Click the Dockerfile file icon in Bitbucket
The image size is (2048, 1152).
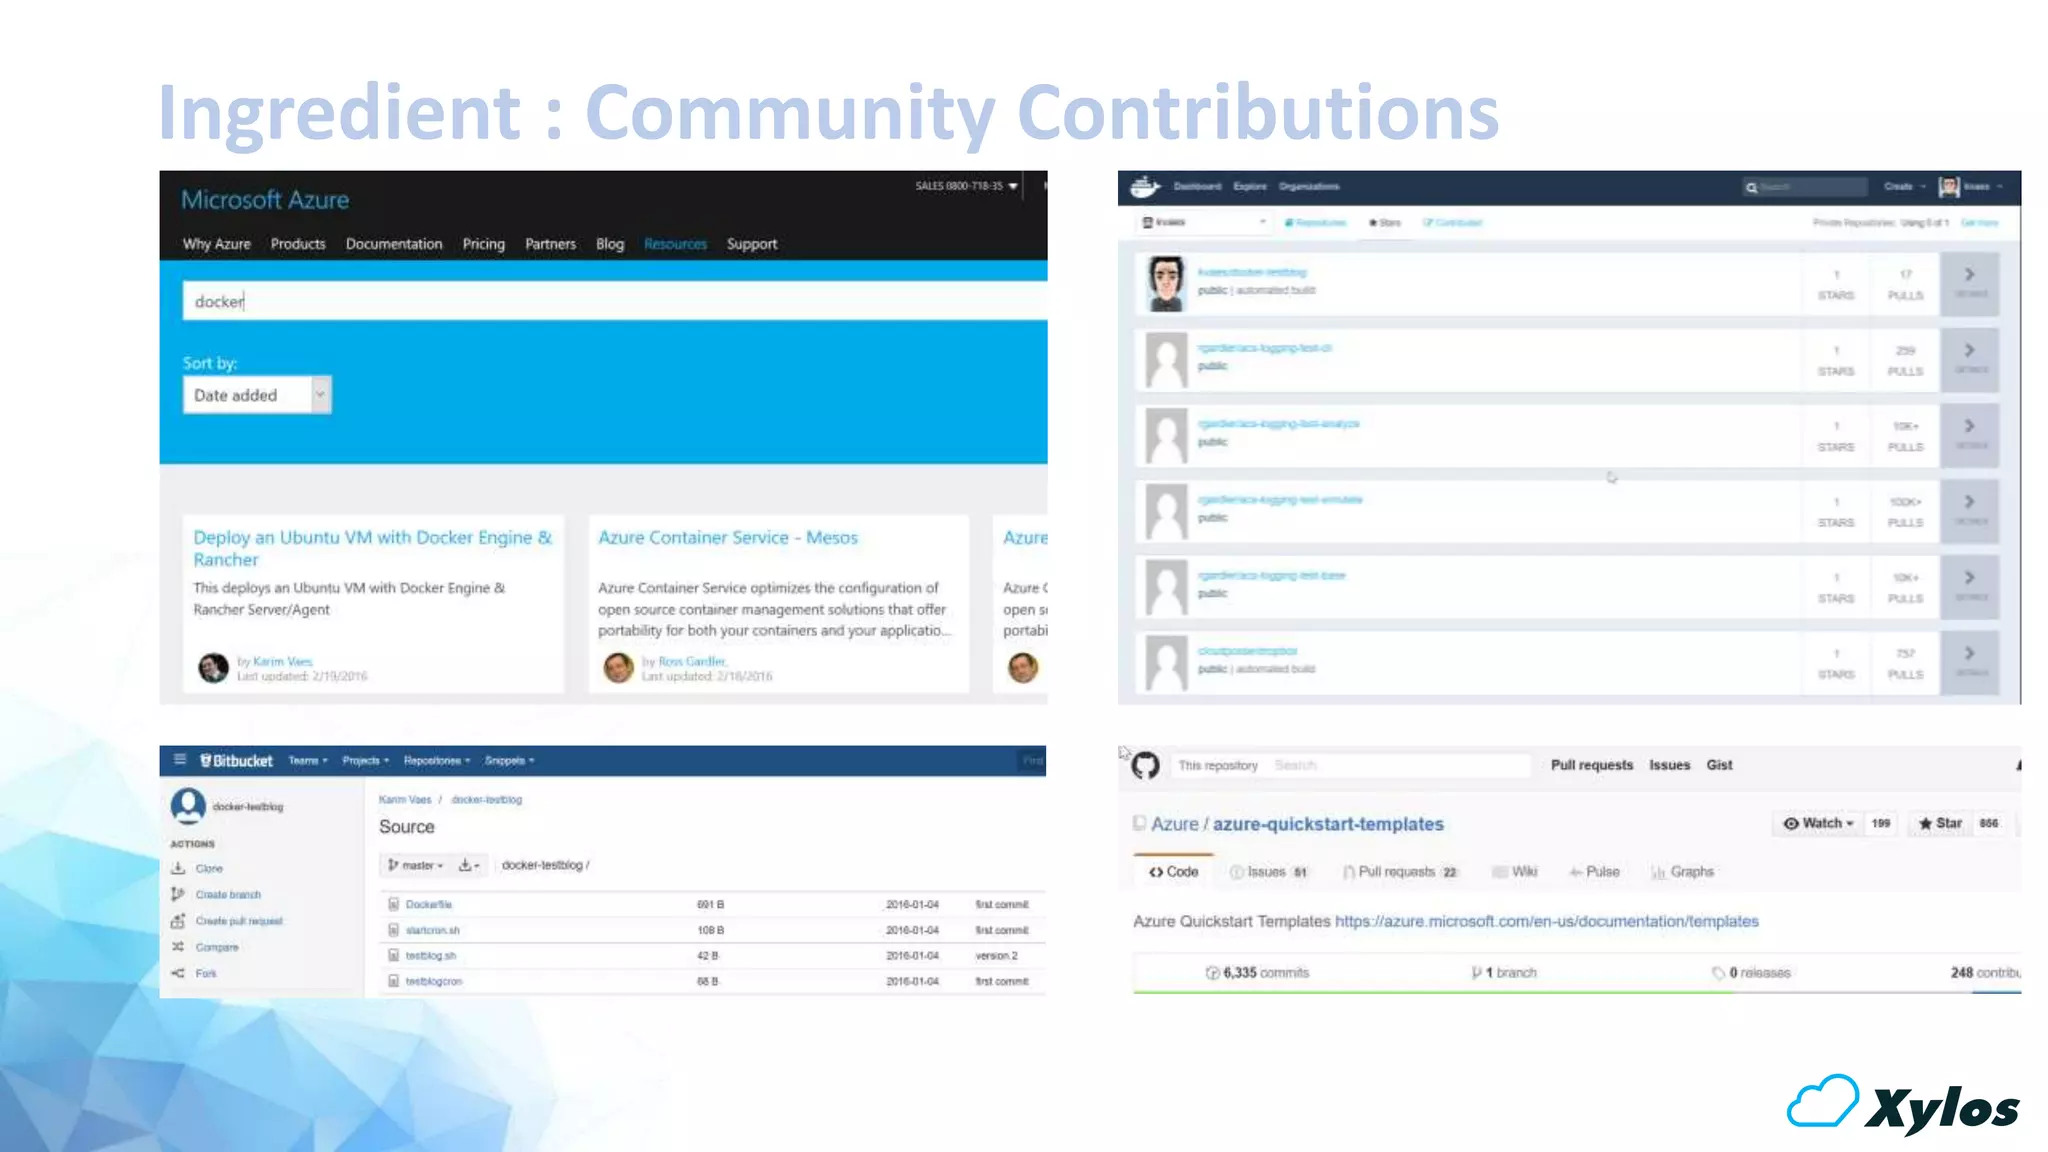[394, 904]
